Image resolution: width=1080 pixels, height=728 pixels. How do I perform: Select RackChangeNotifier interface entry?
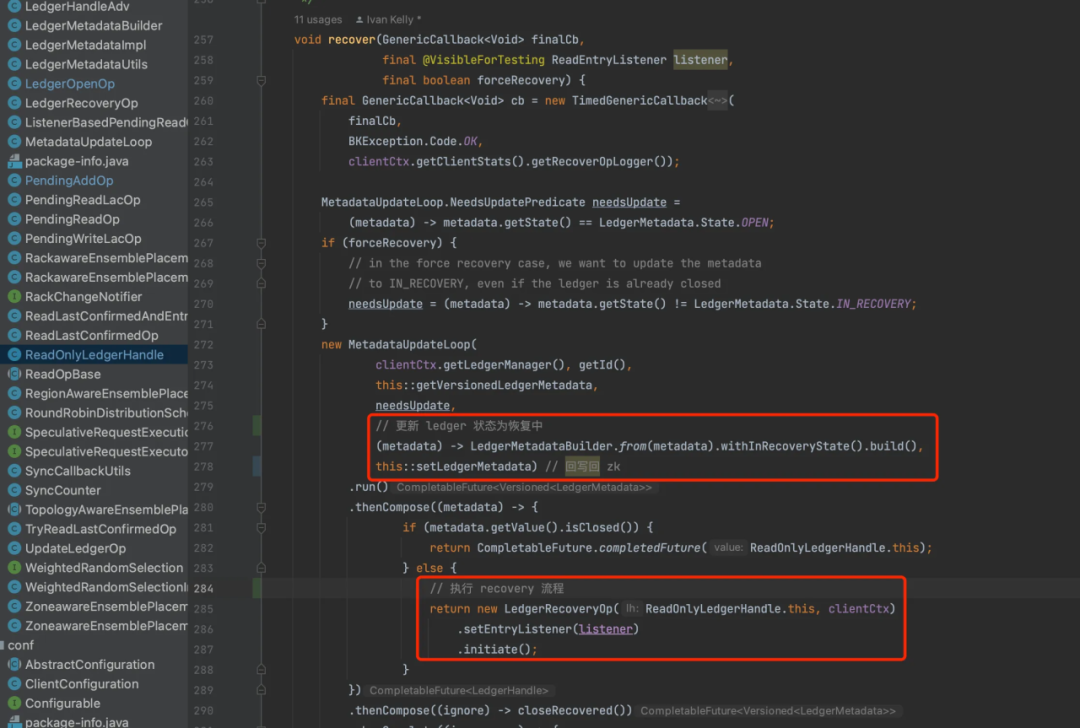[83, 296]
